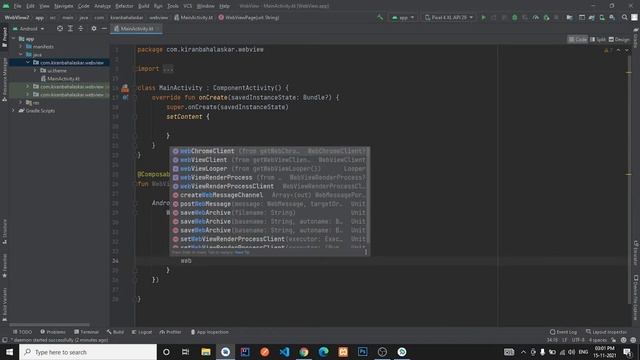Click the Search Everywhere magnifier icon
The image size is (640, 360).
point(624,18)
